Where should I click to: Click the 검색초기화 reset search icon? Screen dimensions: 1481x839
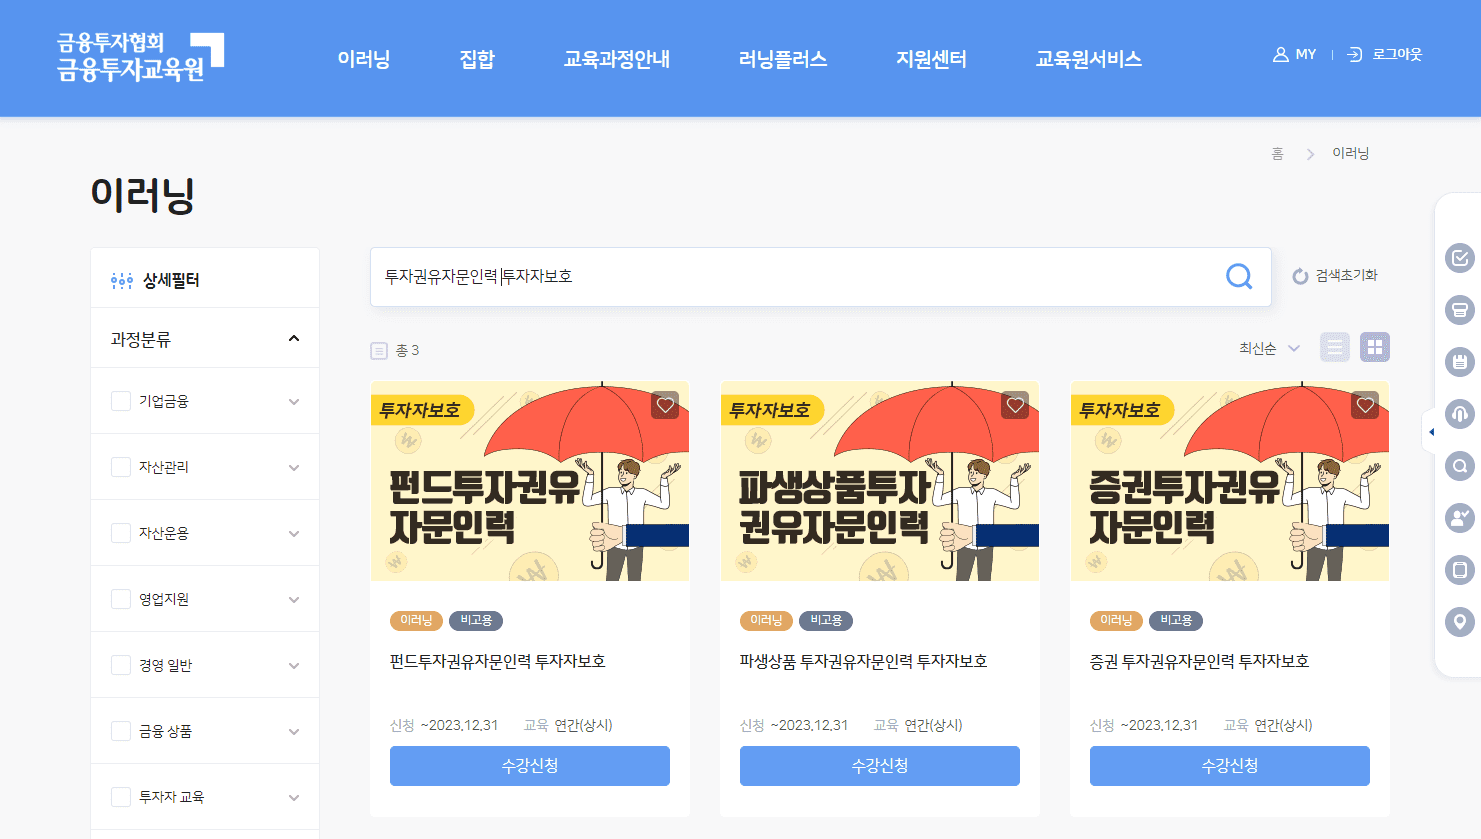pyautogui.click(x=1335, y=277)
